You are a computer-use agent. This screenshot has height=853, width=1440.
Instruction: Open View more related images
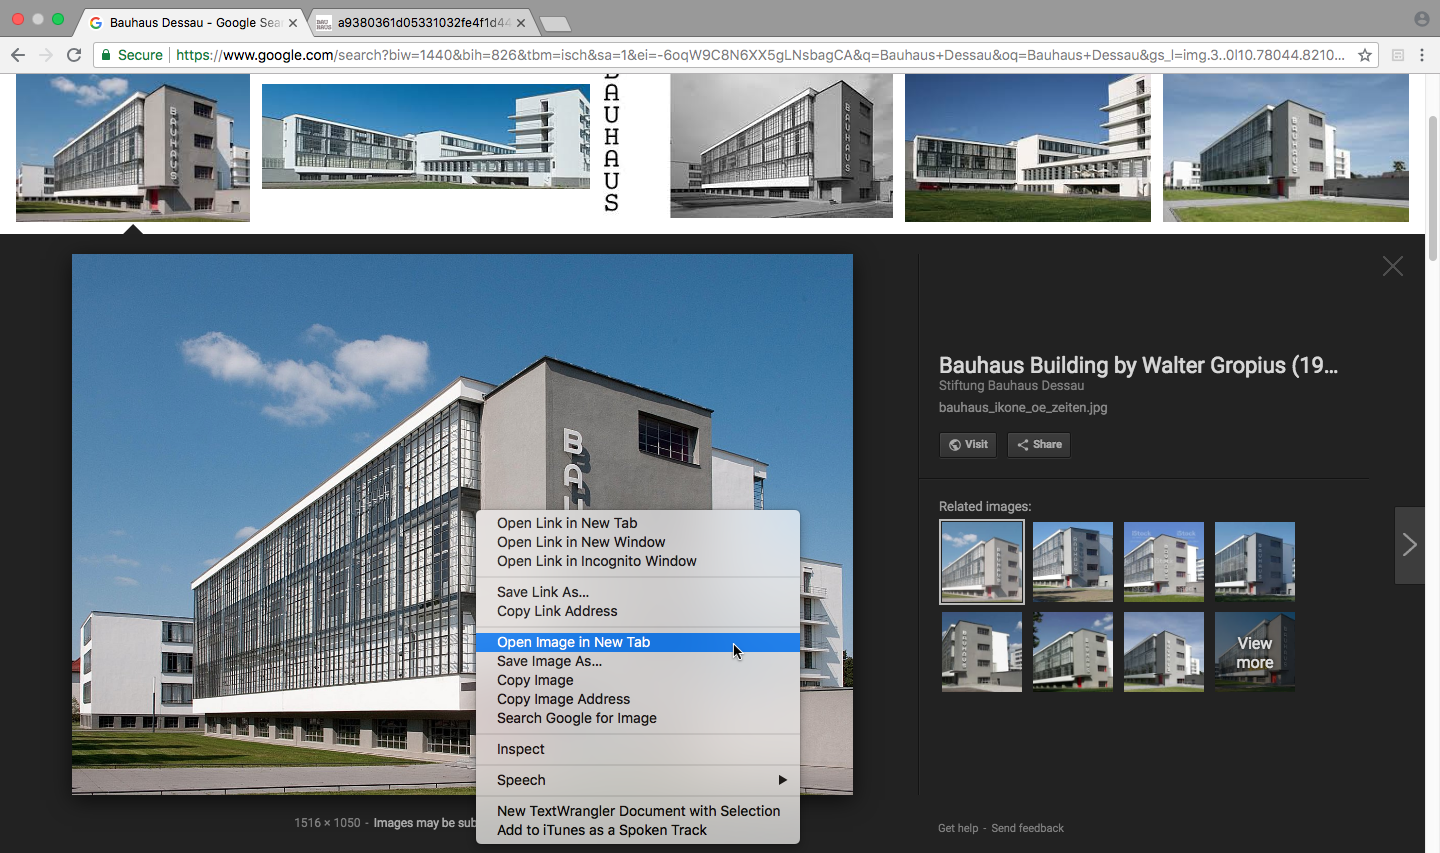point(1254,652)
